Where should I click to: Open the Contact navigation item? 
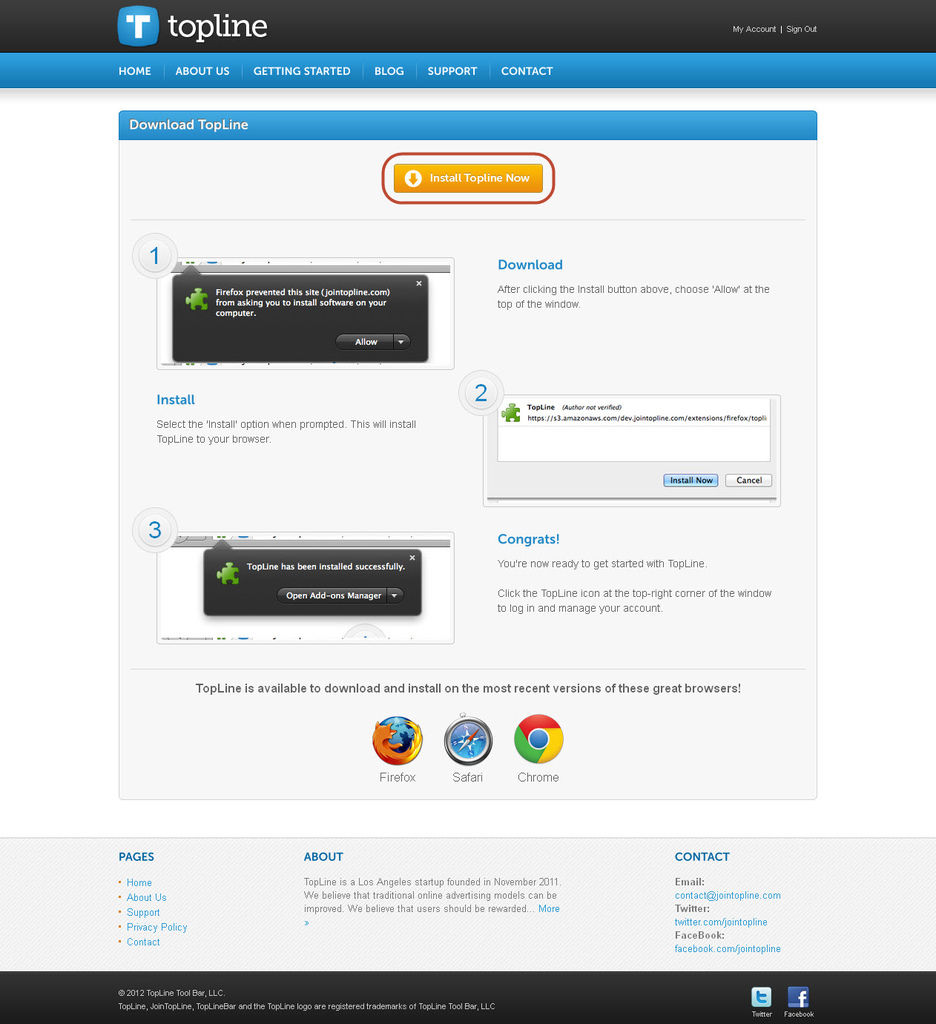click(527, 71)
